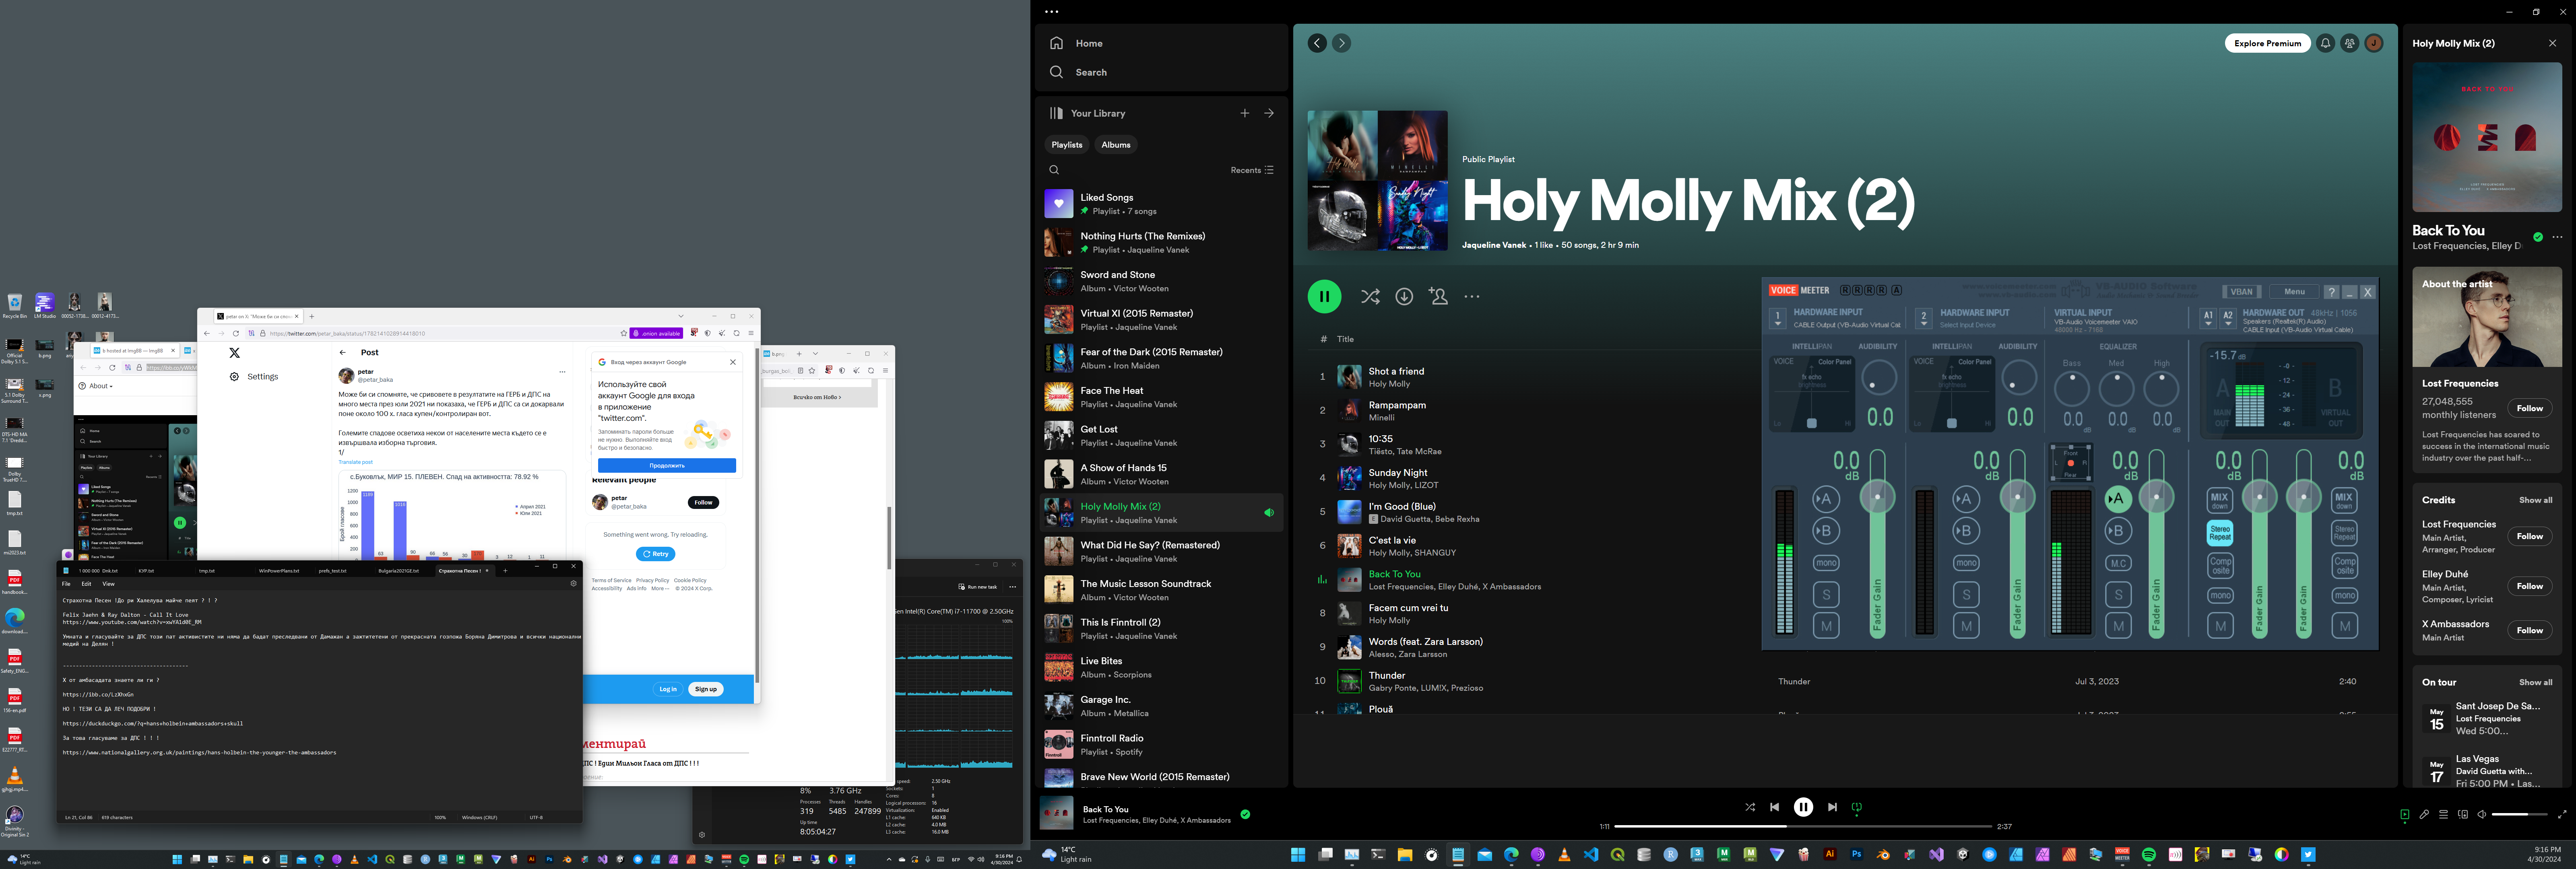Click the VBAN button in Voicemeeter
Screen dimensions: 2576x869
pos(2241,292)
